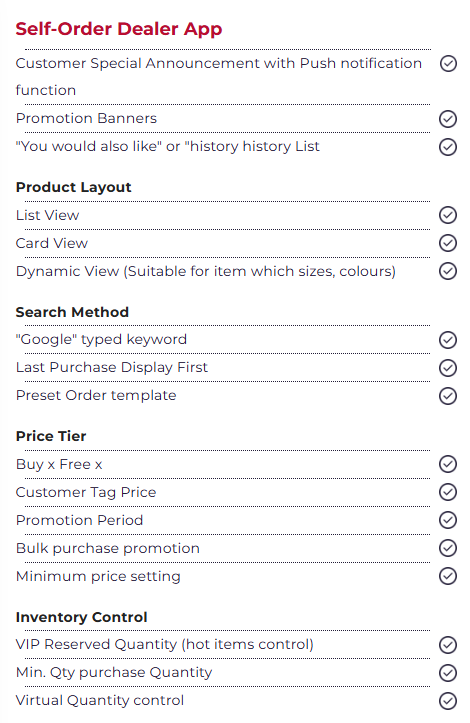Click the checkmark beside Promotion Period
Image resolution: width=470 pixels, height=723 pixels.
(x=447, y=520)
